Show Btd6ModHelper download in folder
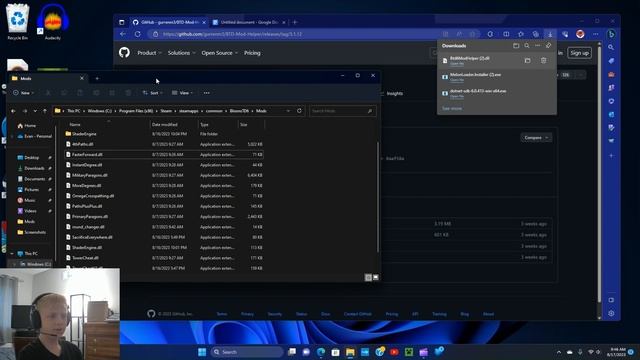The width and height of the screenshot is (640, 360). click(x=527, y=60)
